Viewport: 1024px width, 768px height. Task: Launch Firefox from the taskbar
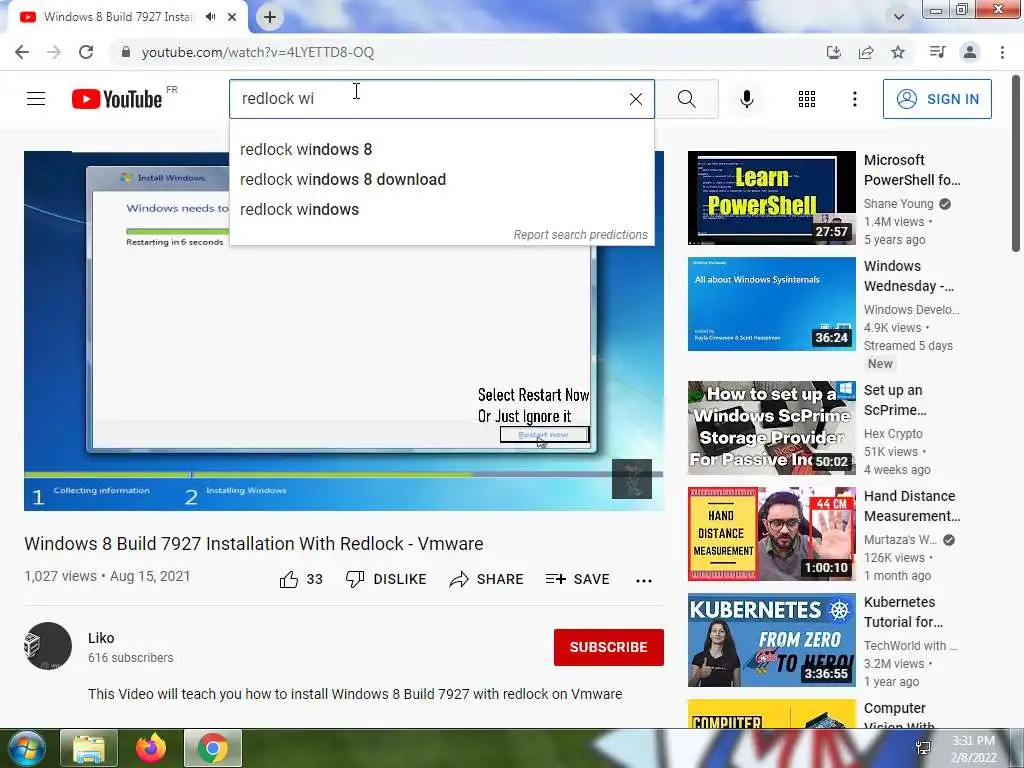click(x=151, y=748)
